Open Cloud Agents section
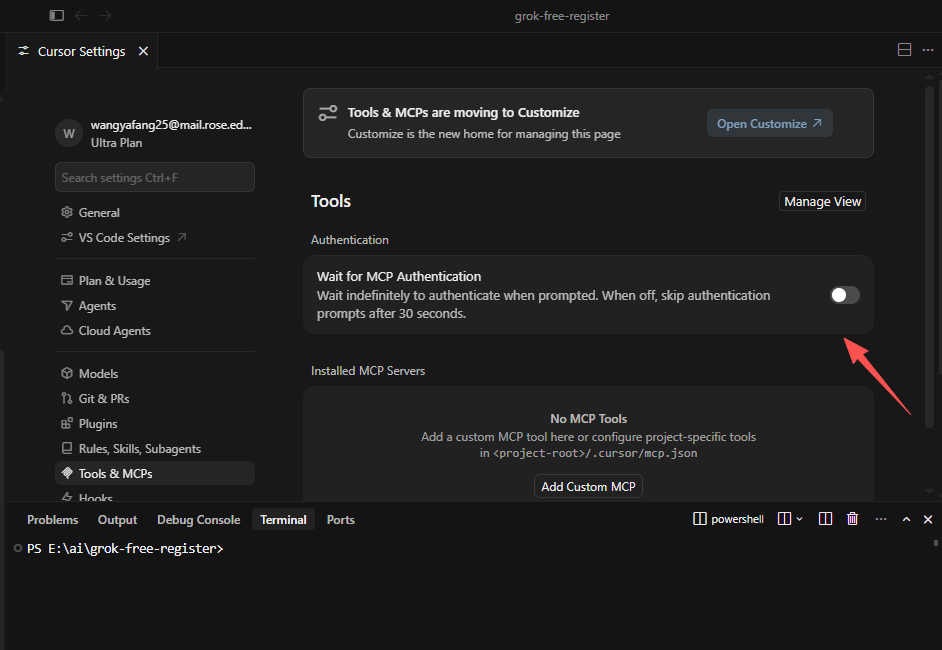Image resolution: width=942 pixels, height=650 pixels. pyautogui.click(x=154, y=331)
